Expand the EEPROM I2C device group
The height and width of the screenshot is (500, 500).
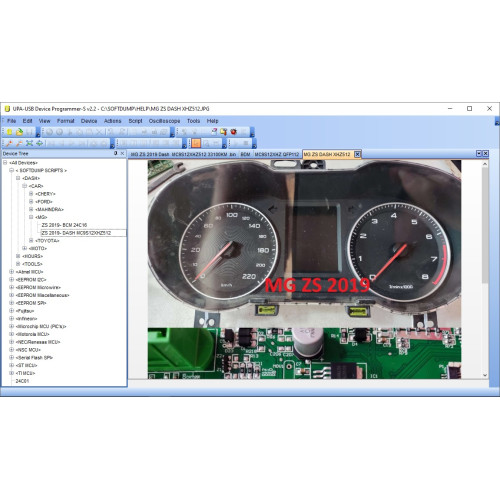(x=11, y=279)
